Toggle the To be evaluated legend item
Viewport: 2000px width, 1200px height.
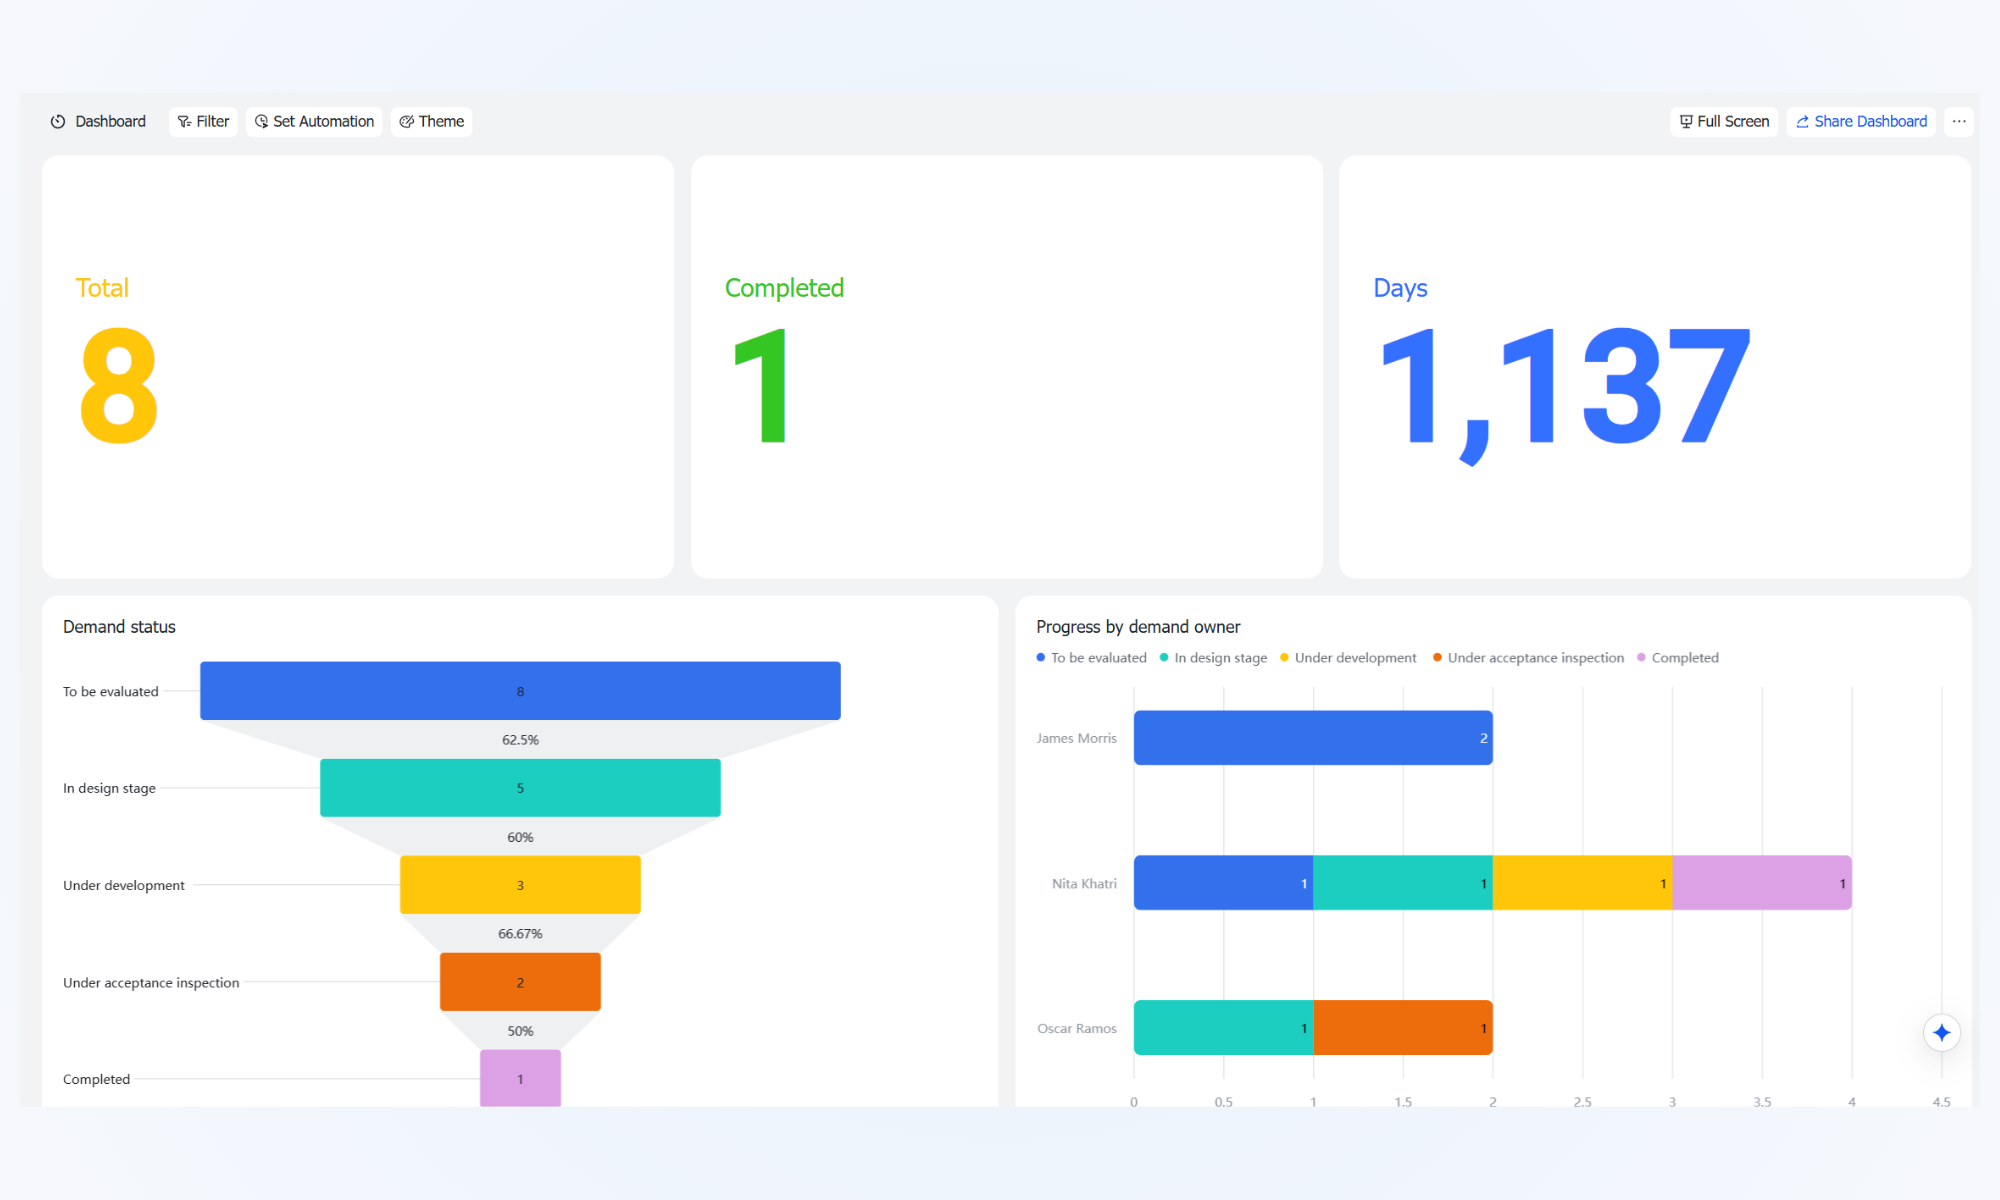click(1091, 657)
